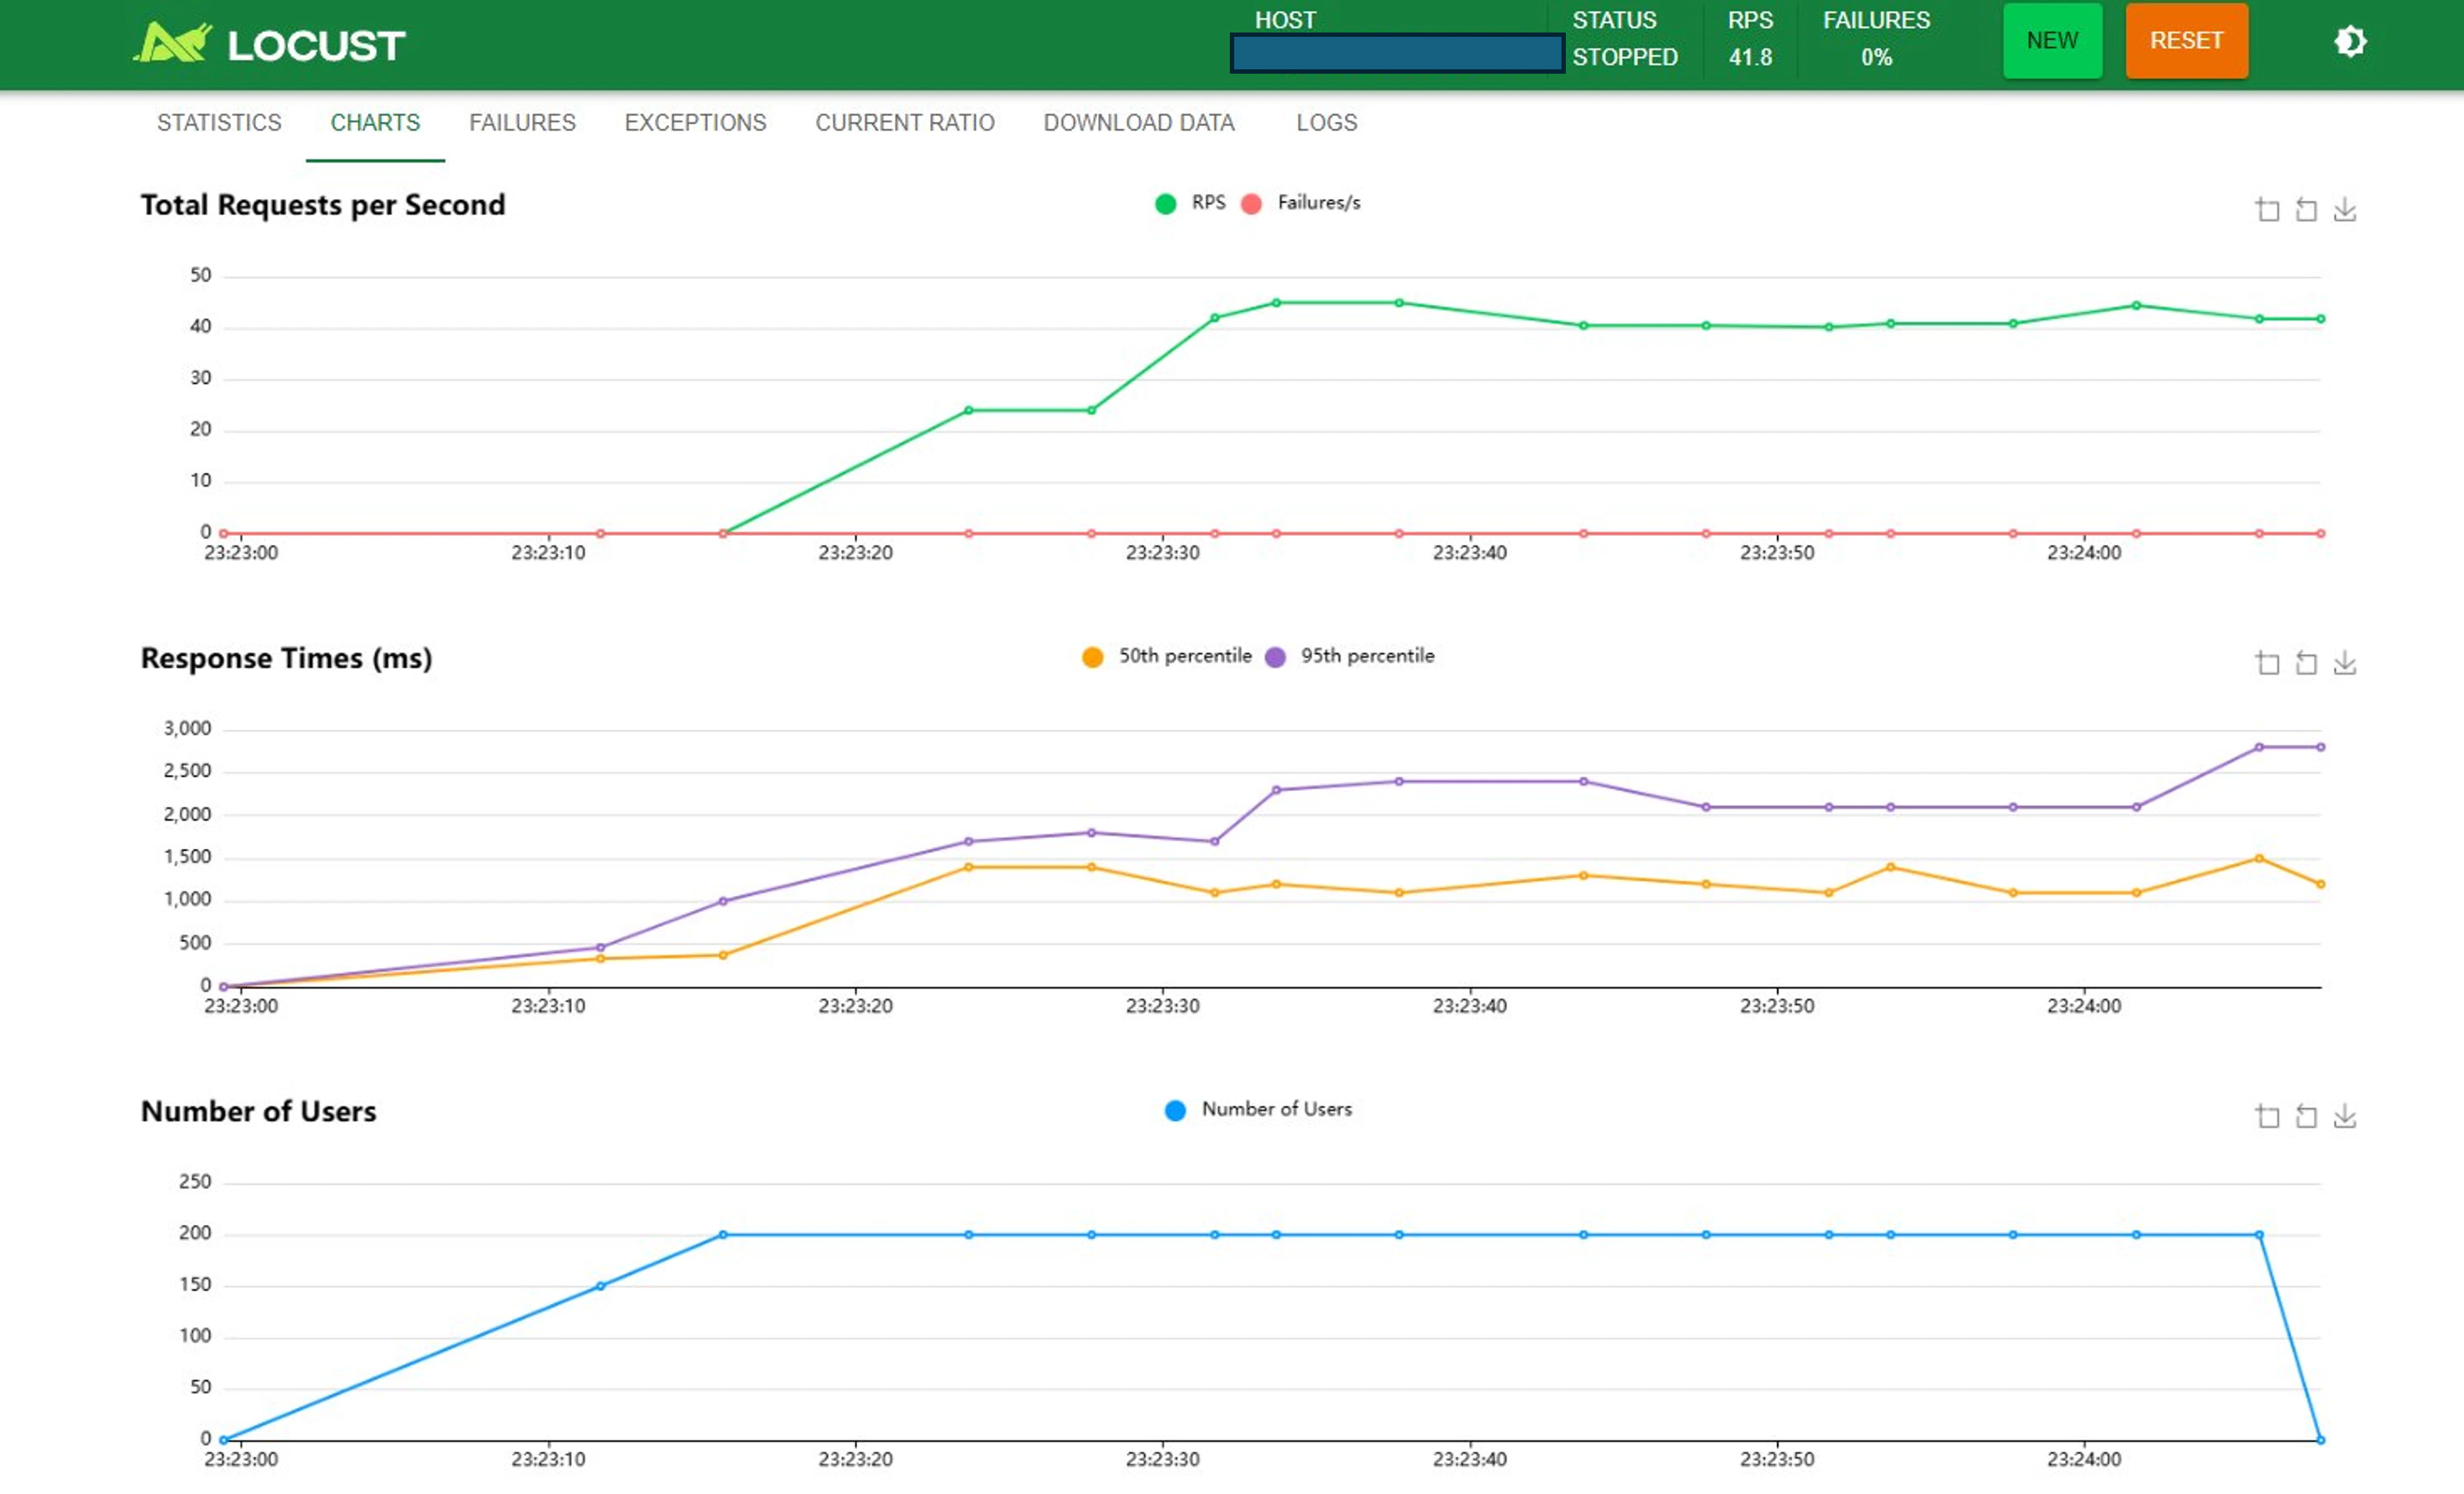This screenshot has width=2464, height=1494.
Task: Switch to the Failures tab
Action: [522, 122]
